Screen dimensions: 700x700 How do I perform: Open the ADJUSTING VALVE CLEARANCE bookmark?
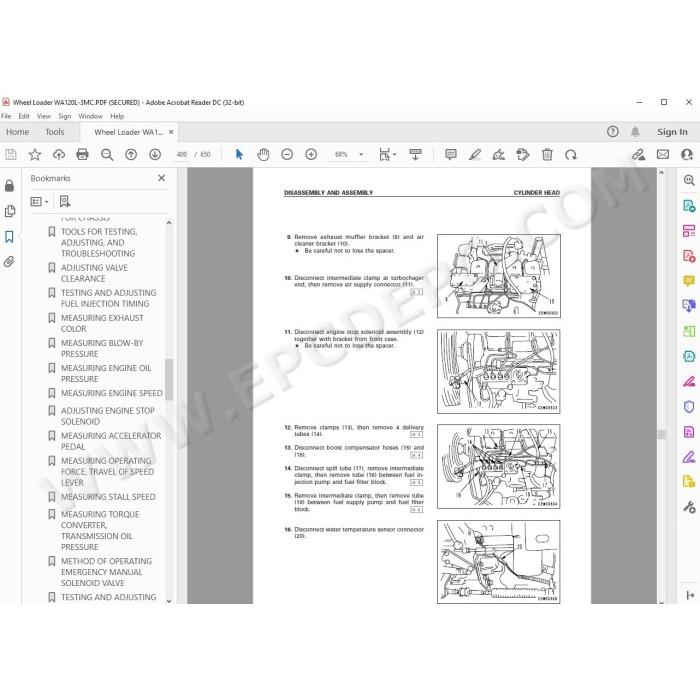(x=94, y=273)
